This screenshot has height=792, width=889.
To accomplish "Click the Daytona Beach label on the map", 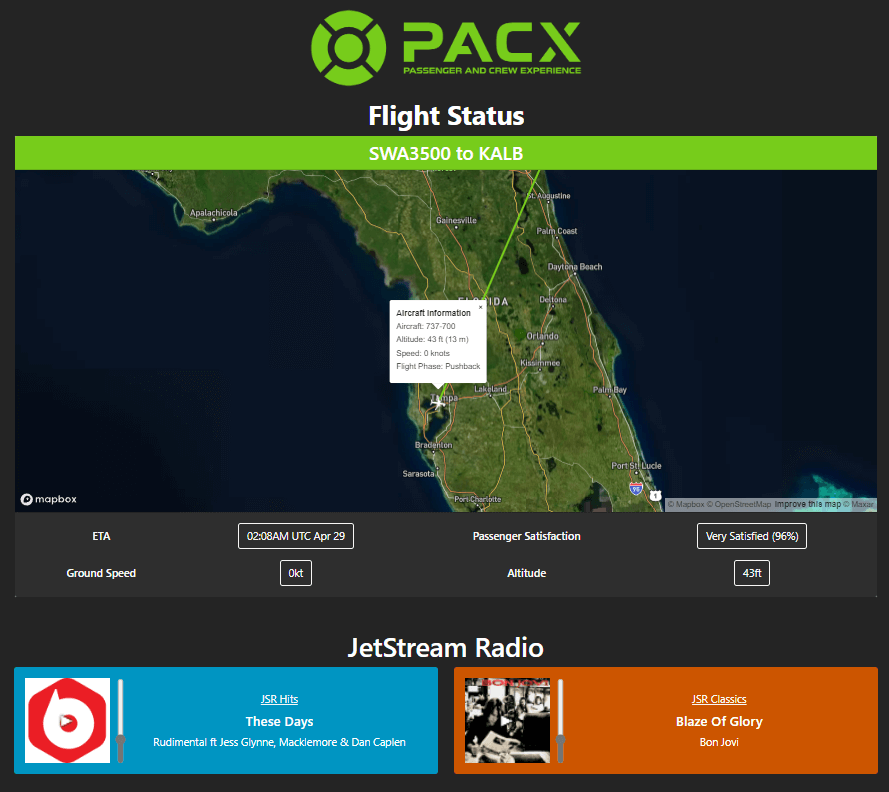I will pyautogui.click(x=575, y=266).
